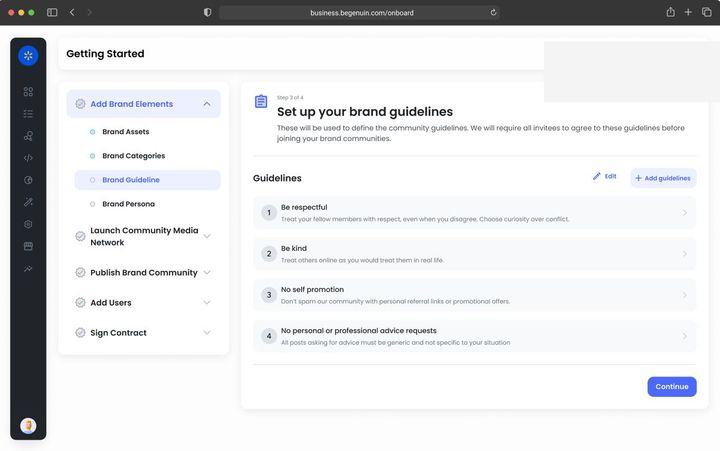Screen dimensions: 720x451
Task: Click the blue asterisk logo in sidebar
Action: coord(28,56)
